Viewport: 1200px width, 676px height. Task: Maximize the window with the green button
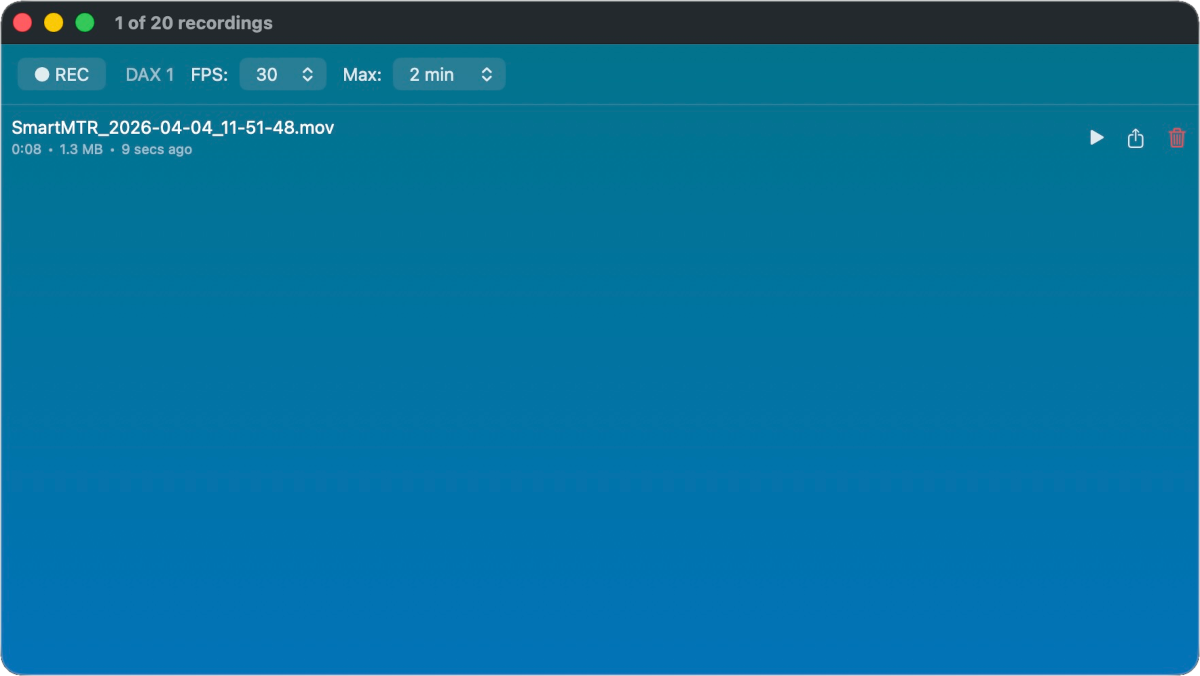point(85,22)
